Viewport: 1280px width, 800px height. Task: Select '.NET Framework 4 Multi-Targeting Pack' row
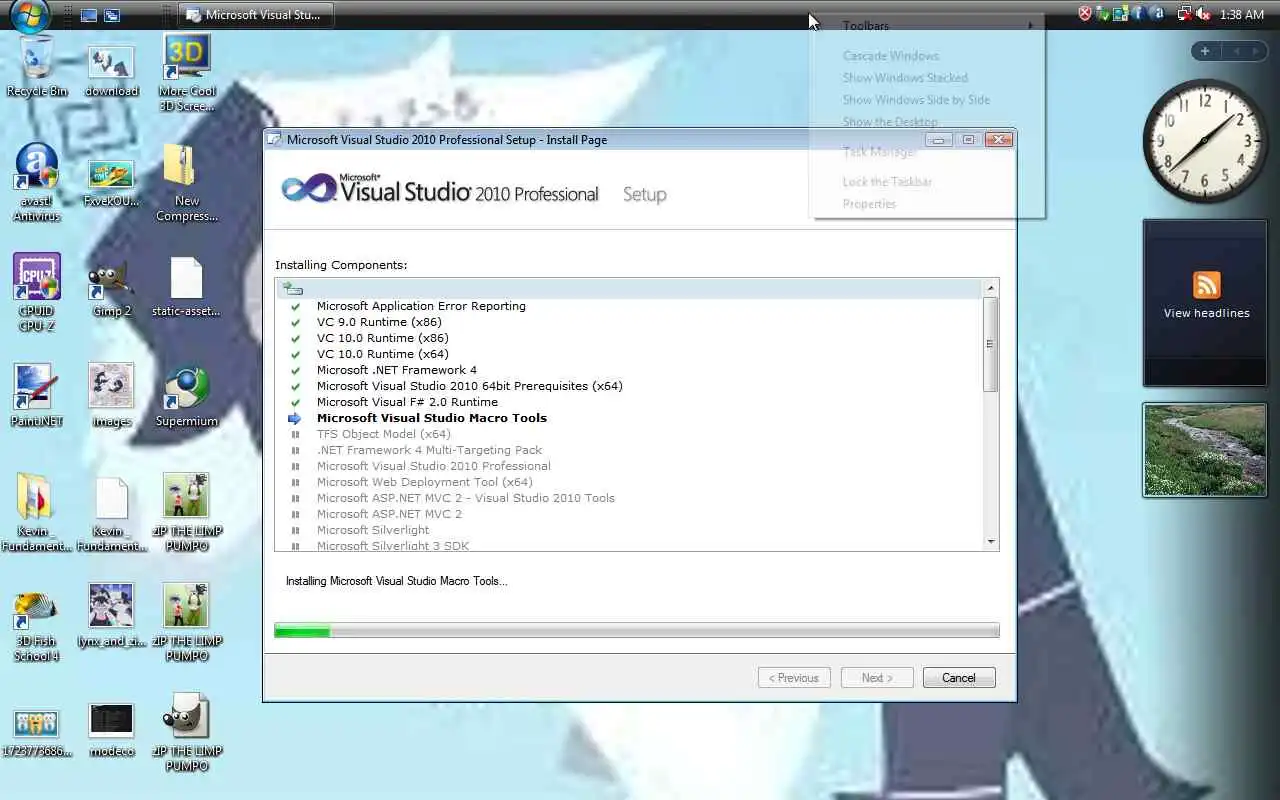tap(429, 450)
